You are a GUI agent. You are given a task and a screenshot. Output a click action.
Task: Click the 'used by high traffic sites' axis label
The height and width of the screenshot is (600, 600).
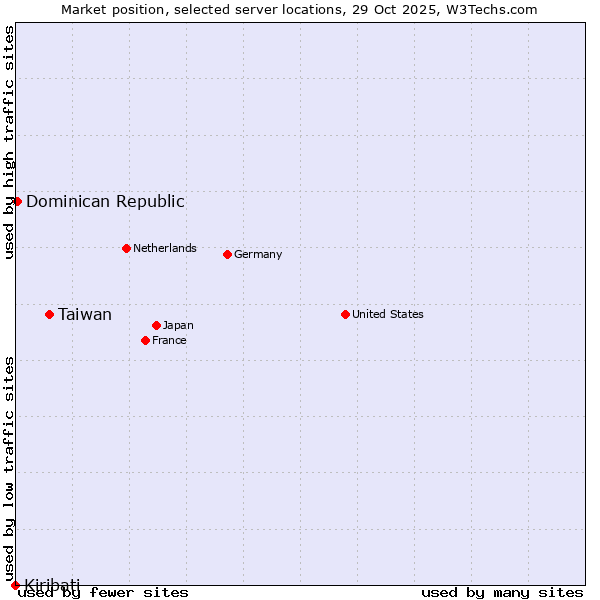pos(9,142)
